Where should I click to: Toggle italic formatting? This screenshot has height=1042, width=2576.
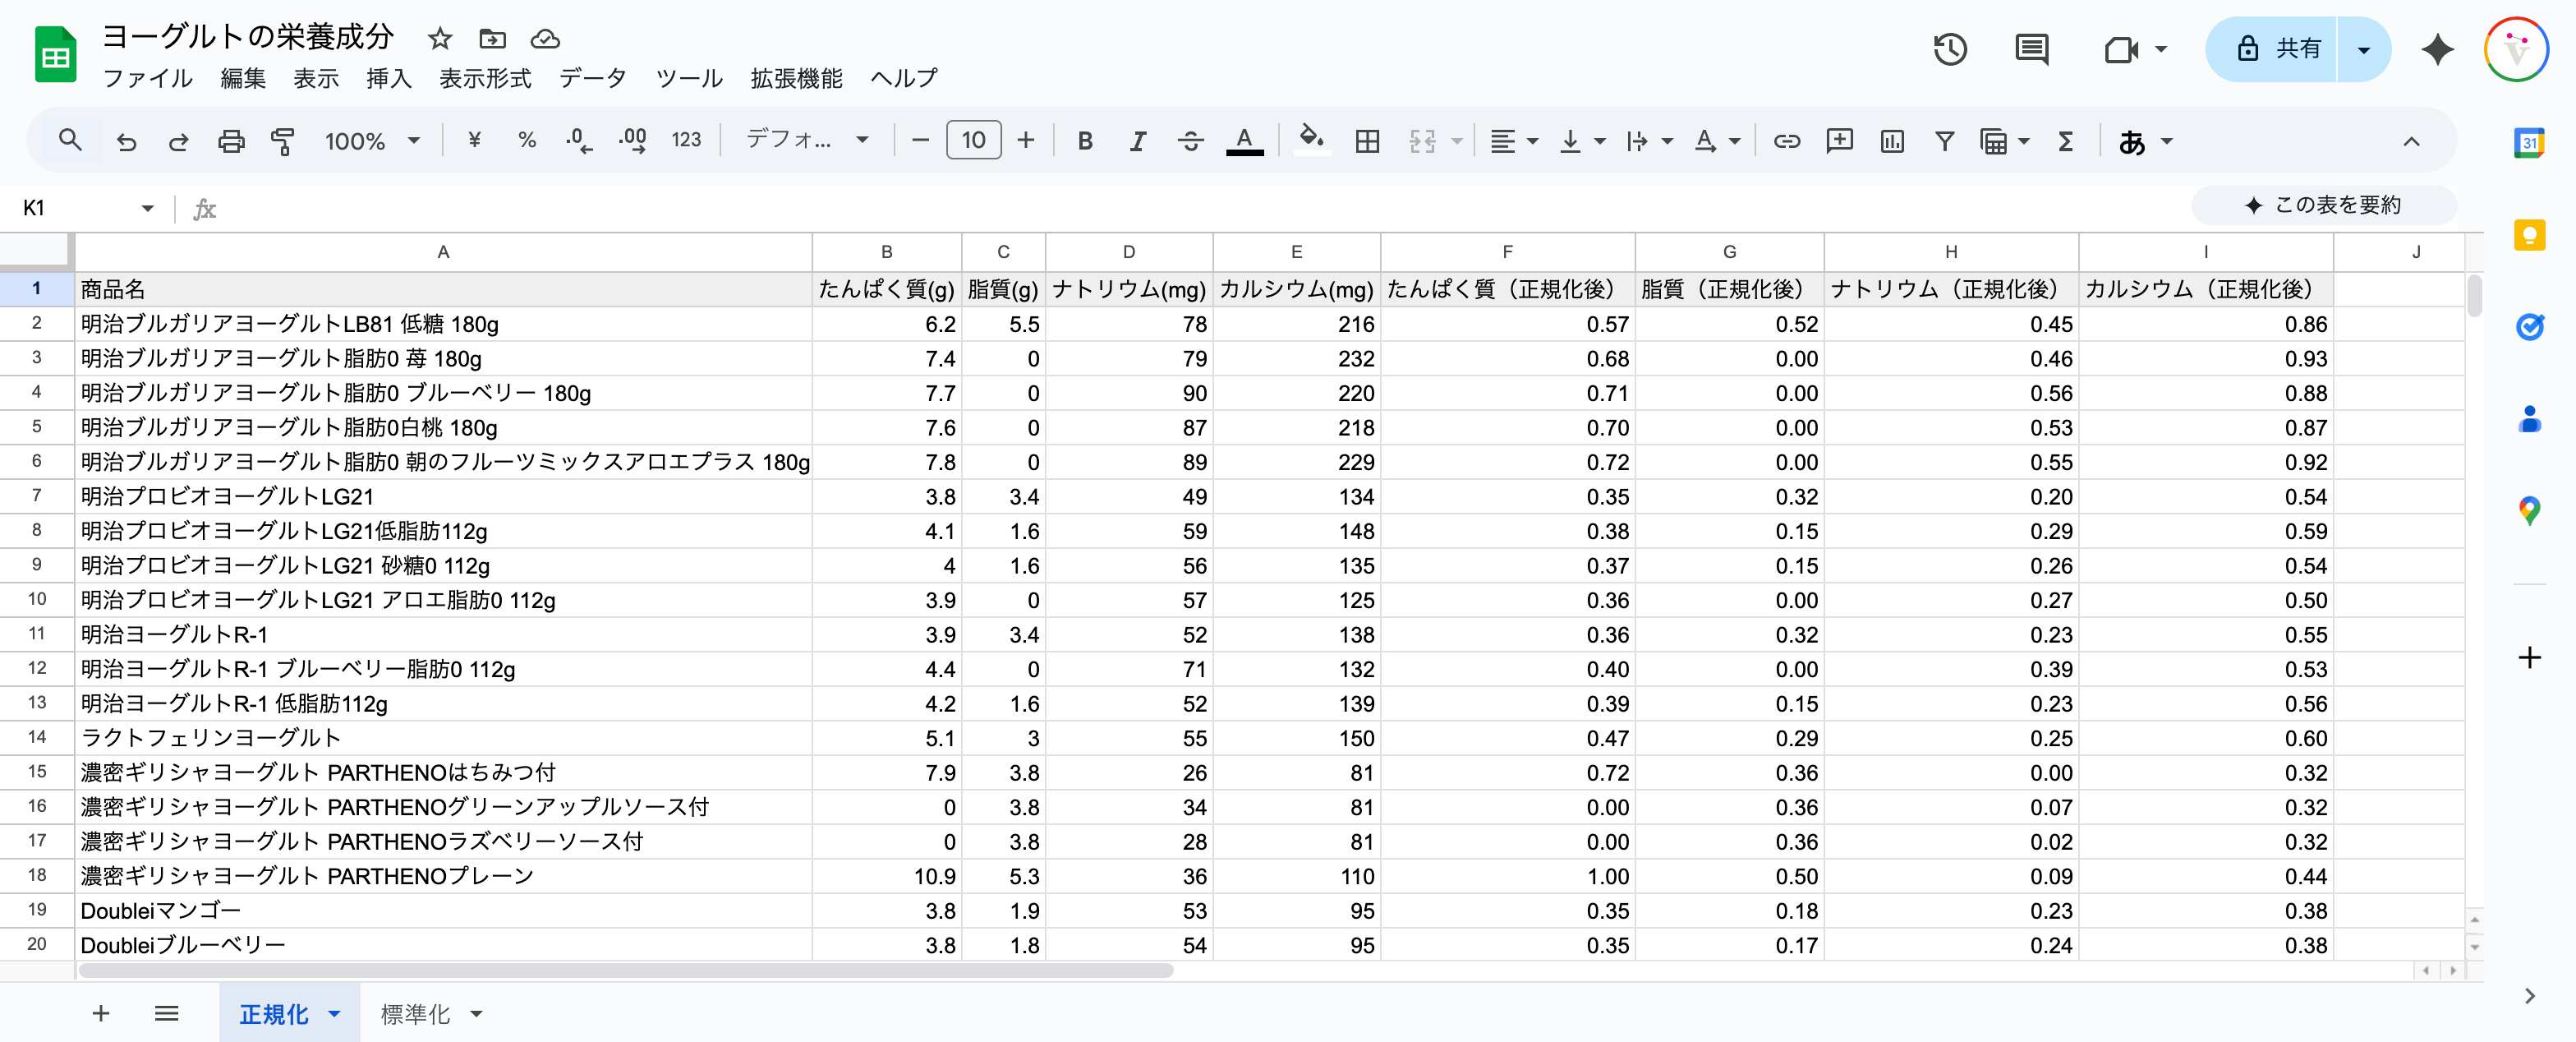point(1137,141)
